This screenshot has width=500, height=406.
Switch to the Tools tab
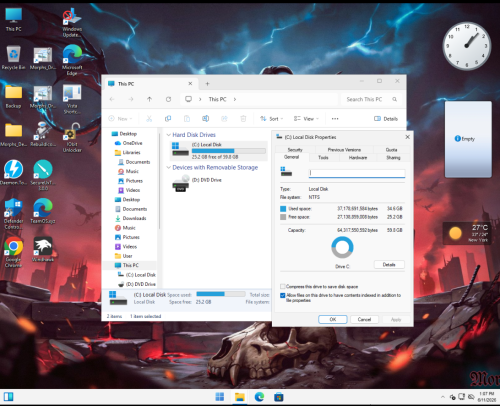[x=323, y=158]
